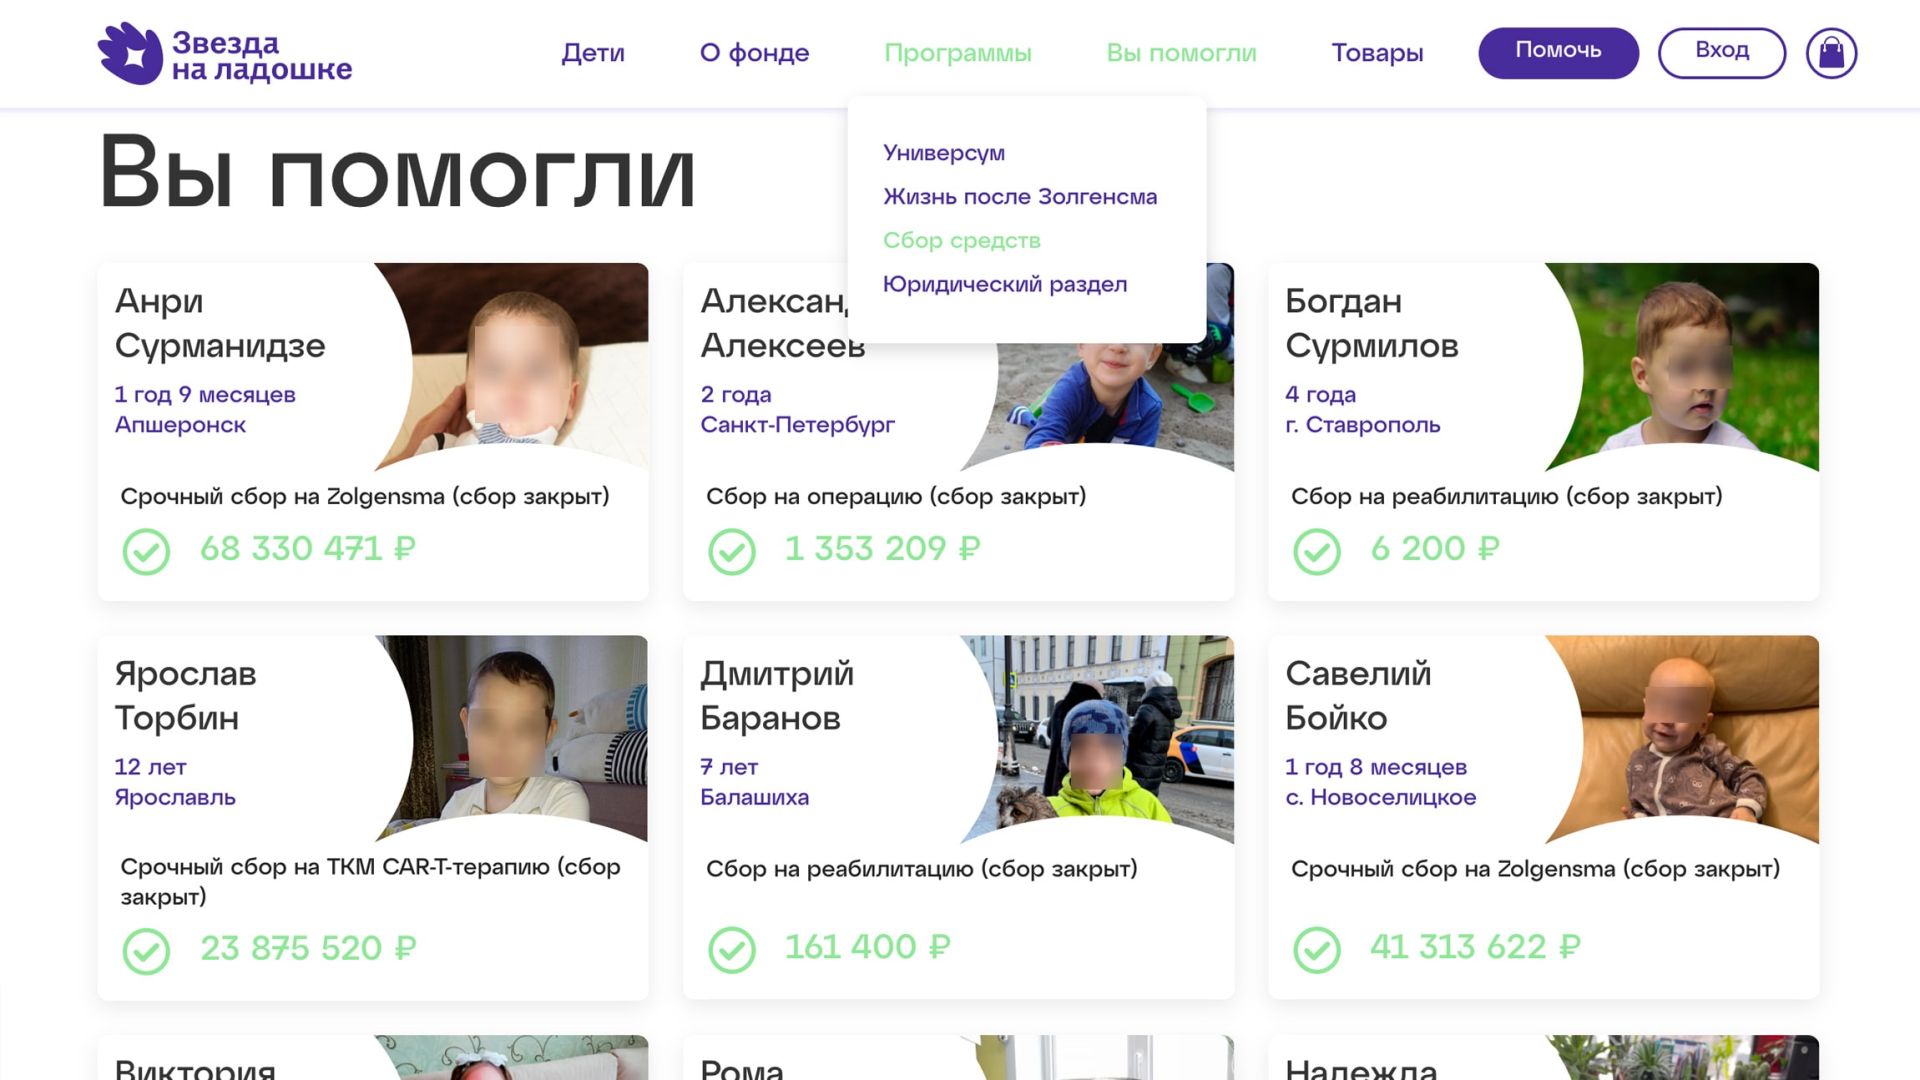Select Универсум from the dropdown
The image size is (1920, 1080).
coord(943,153)
